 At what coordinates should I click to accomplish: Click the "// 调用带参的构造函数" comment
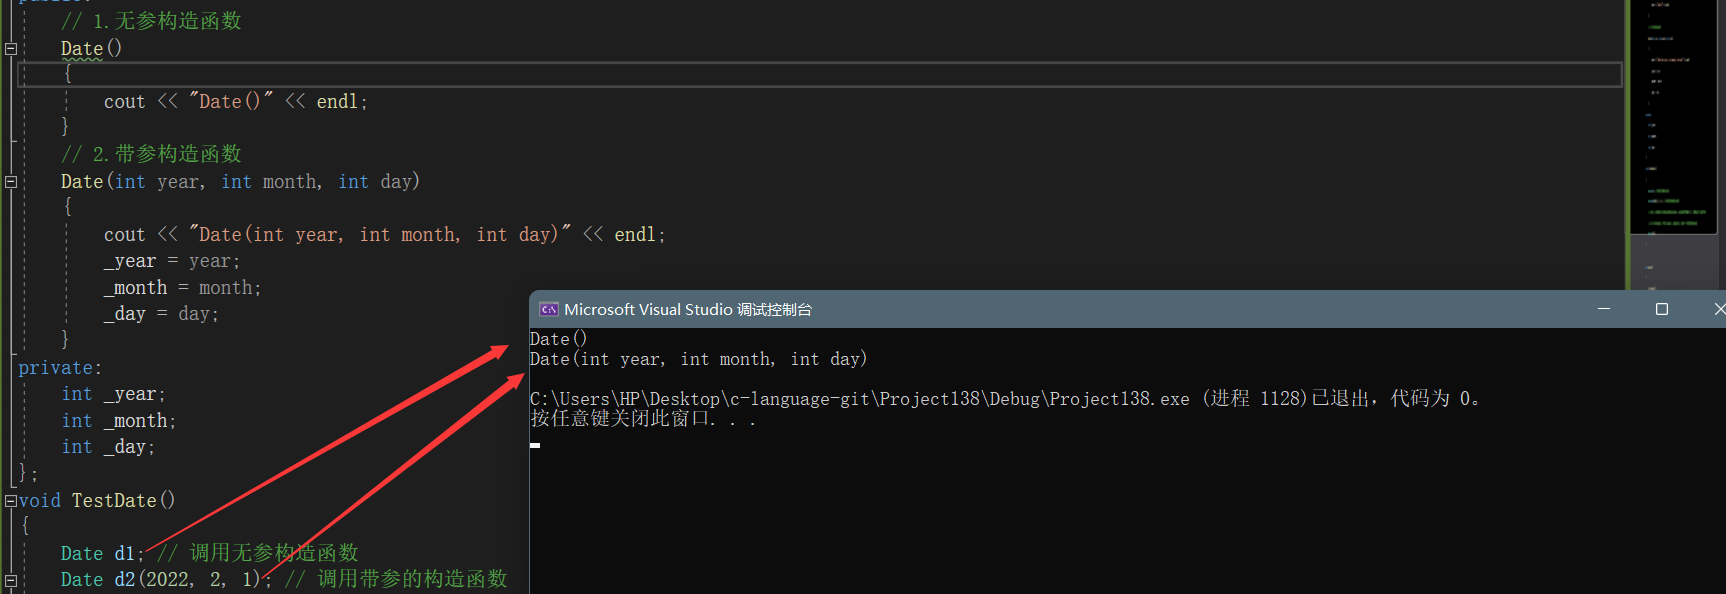click(x=396, y=579)
